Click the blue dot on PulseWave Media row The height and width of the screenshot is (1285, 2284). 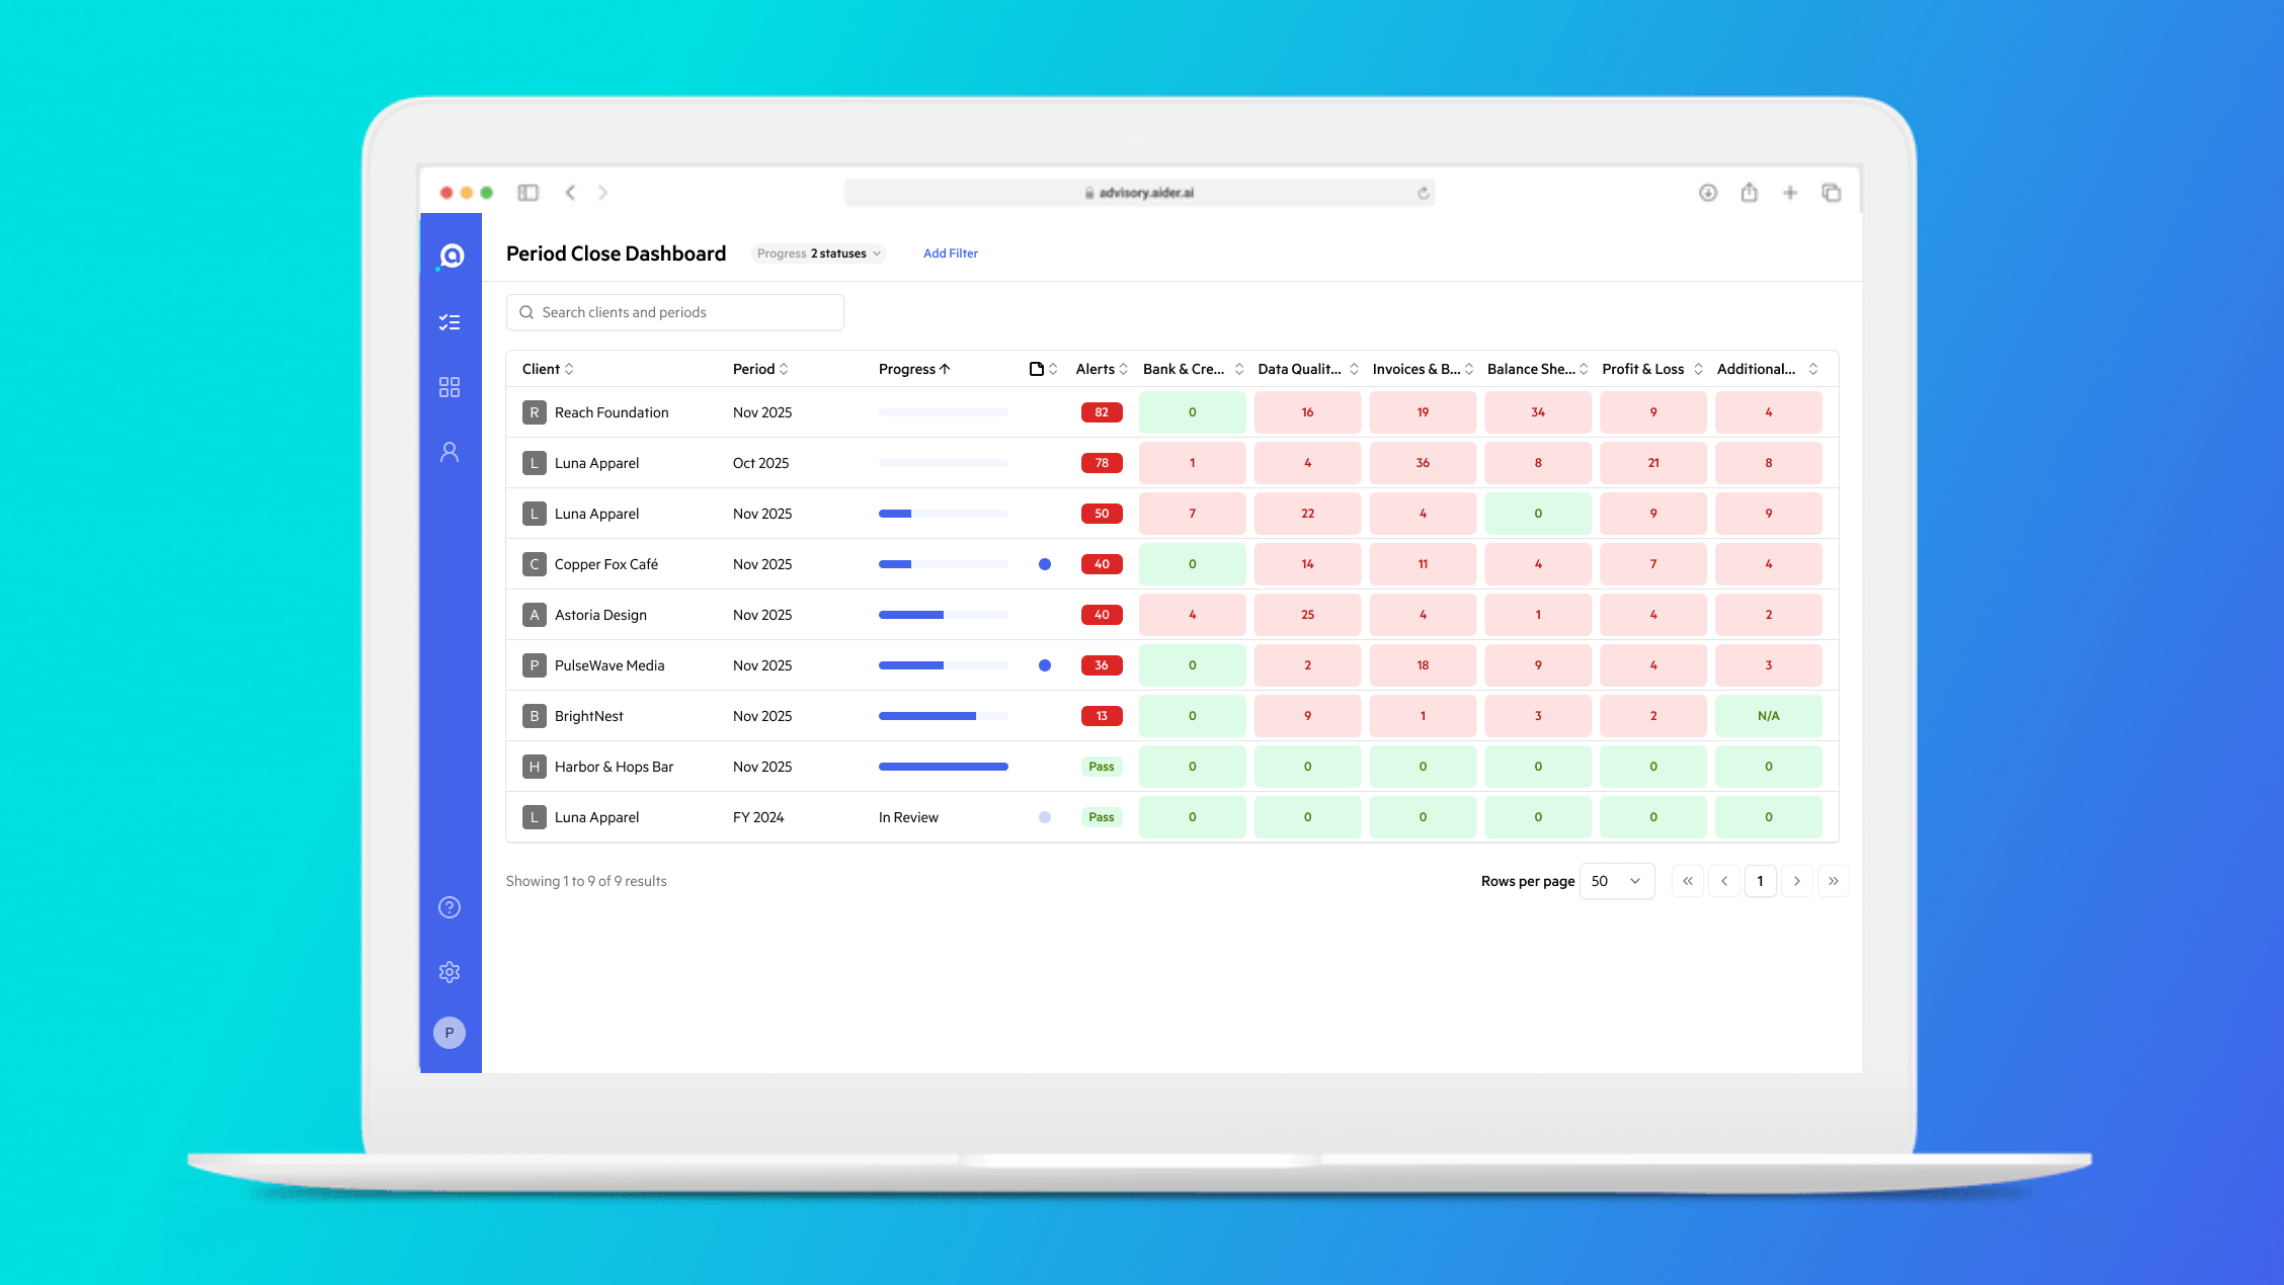coord(1044,665)
